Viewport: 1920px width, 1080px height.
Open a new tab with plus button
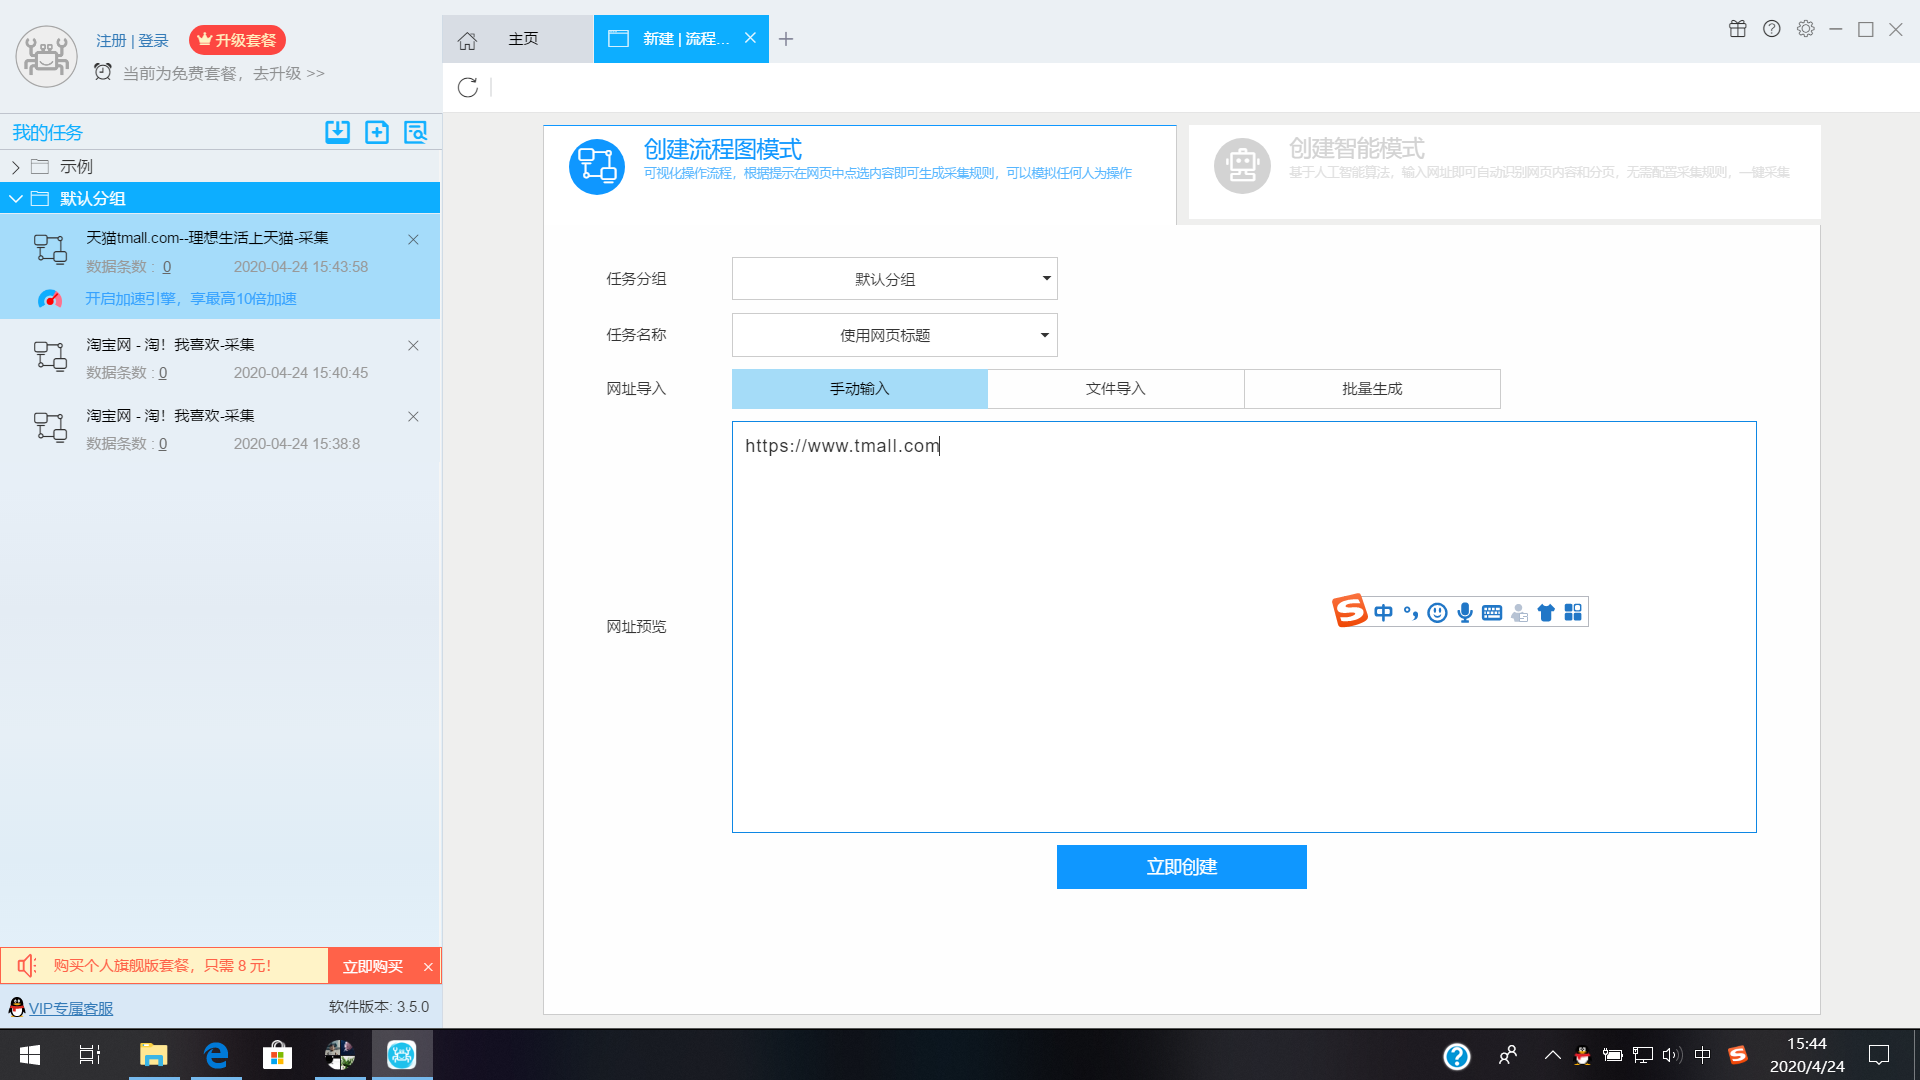click(786, 39)
